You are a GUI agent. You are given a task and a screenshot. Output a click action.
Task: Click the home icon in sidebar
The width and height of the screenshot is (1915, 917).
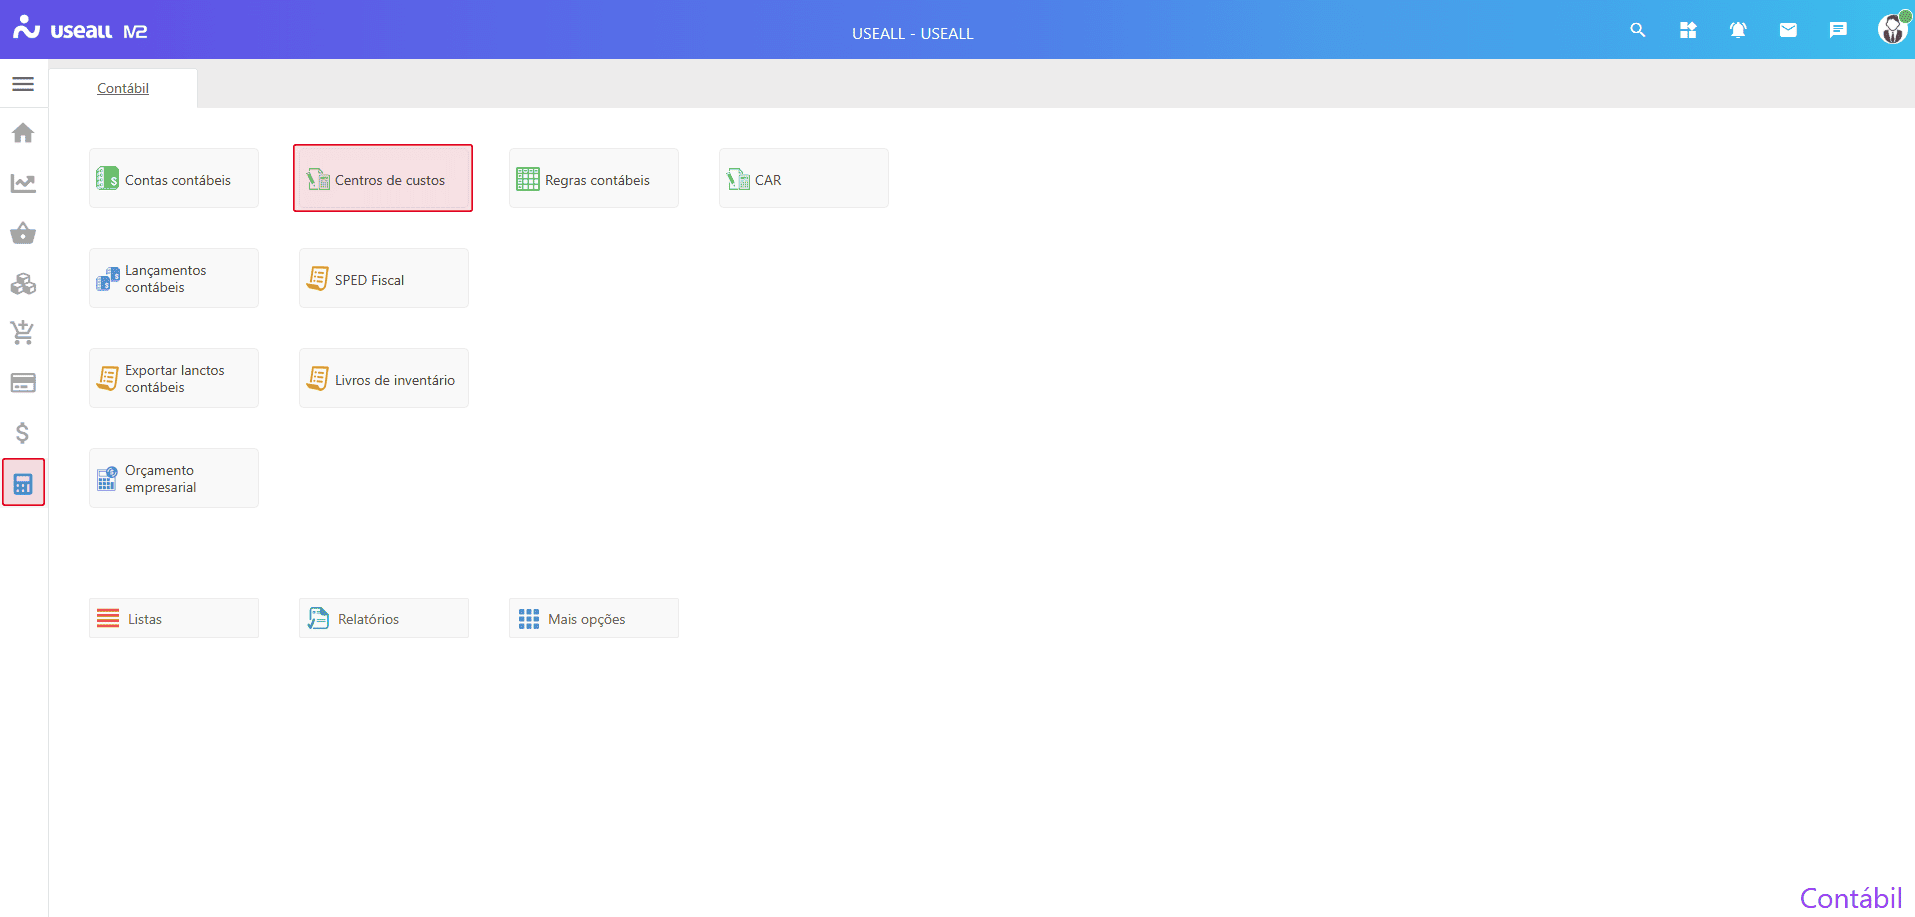click(x=23, y=133)
